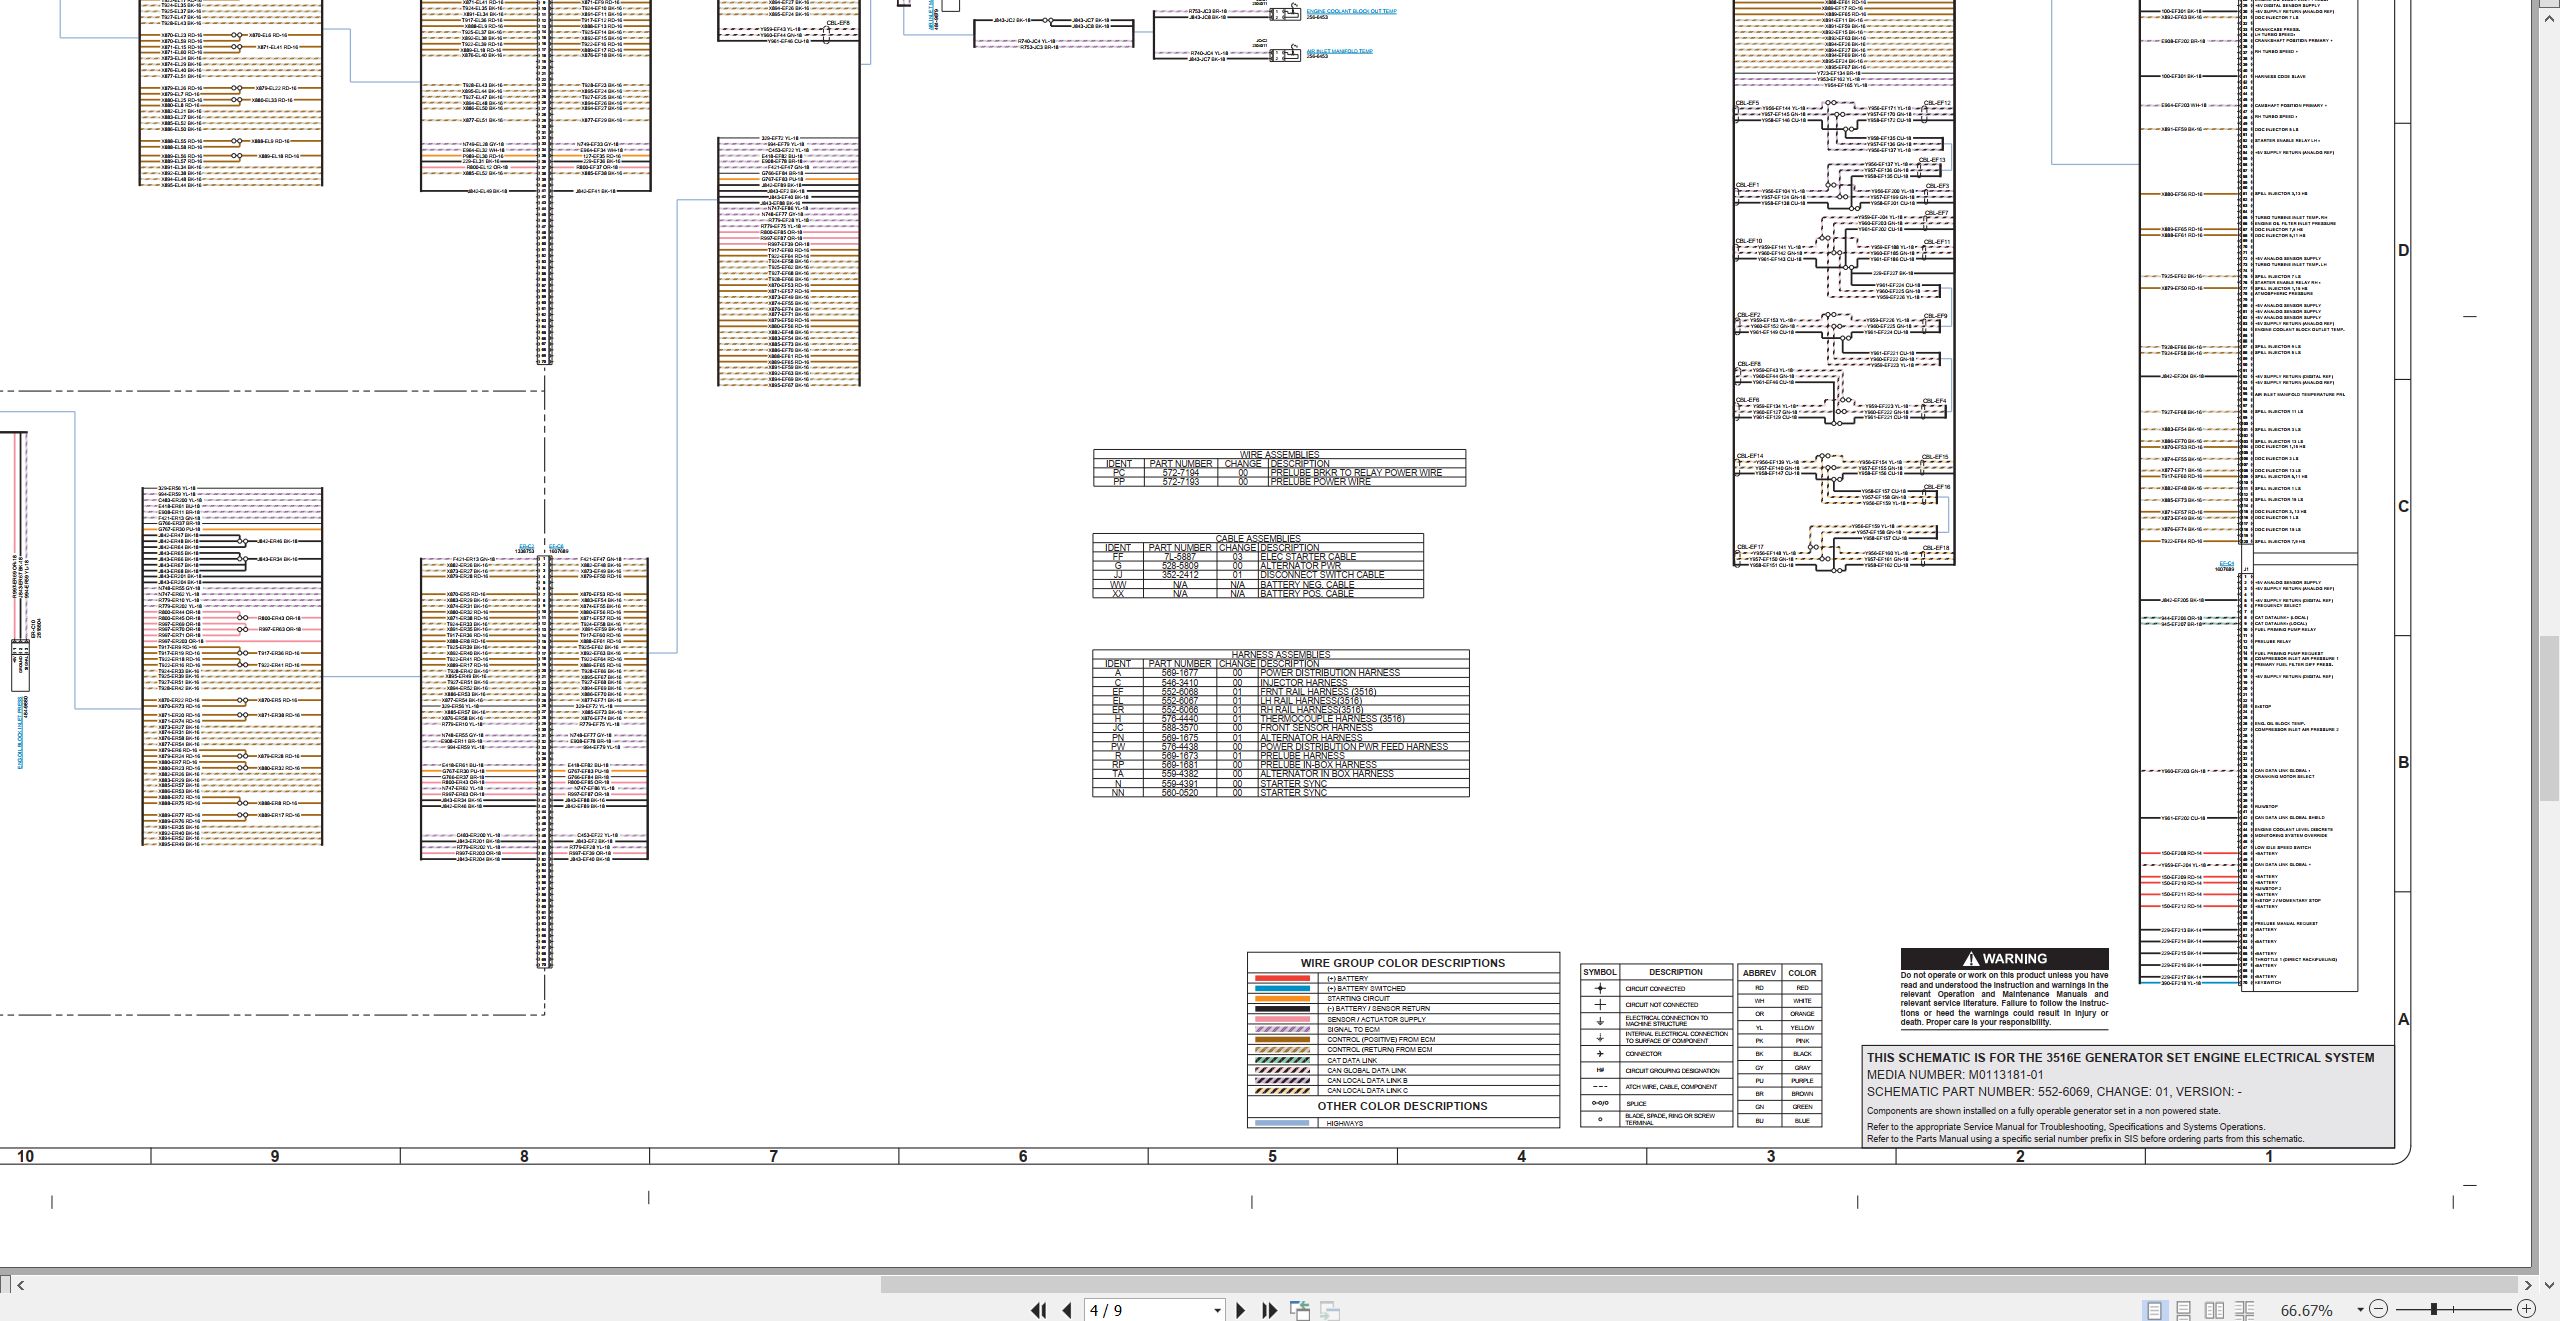The height and width of the screenshot is (1321, 2560).
Task: Go to the previous page
Action: pos(1067,1310)
